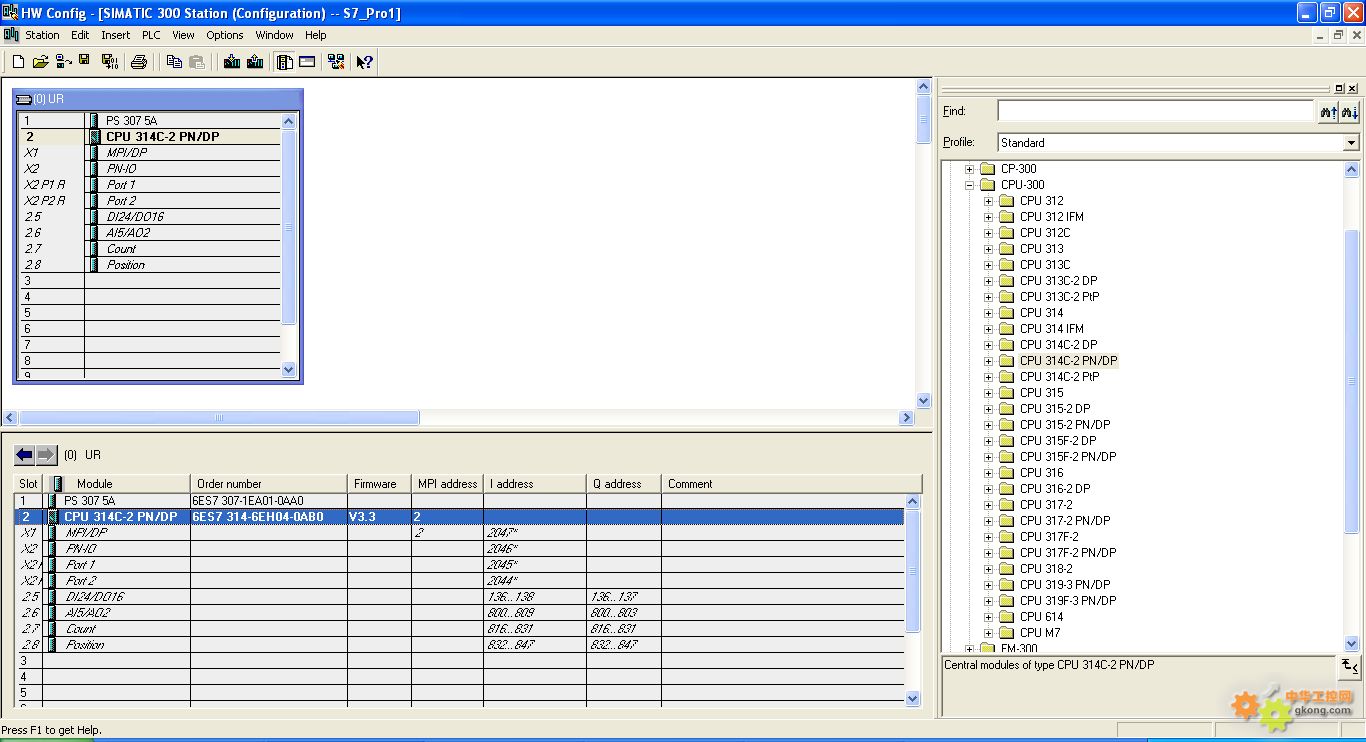This screenshot has height=742, width=1366.
Task: Collapse the CPU-300 tree node
Action: point(969,185)
